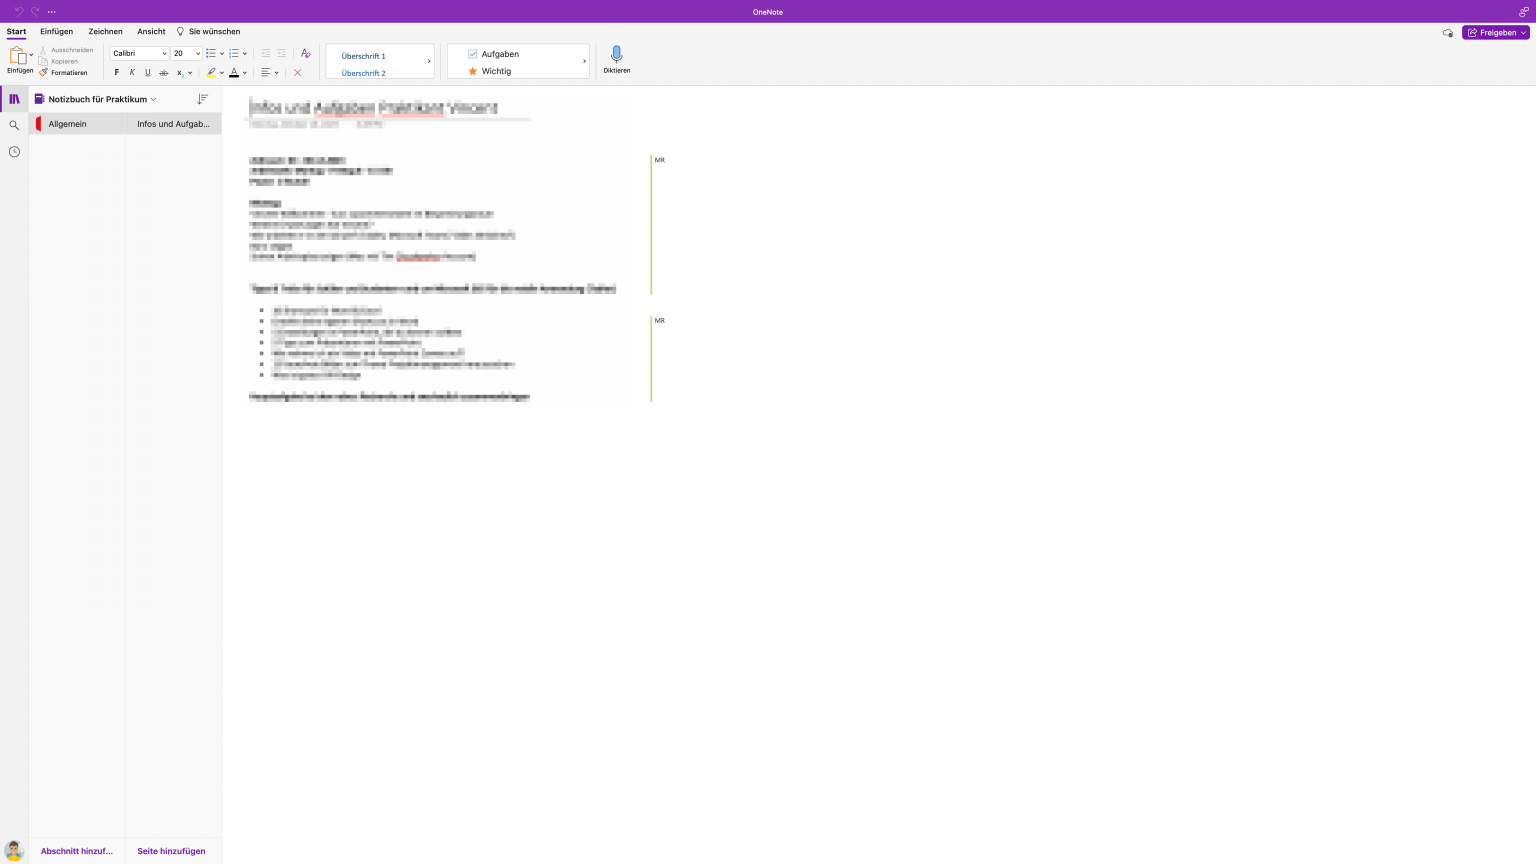
Task: Click the sort pages icon above the page list
Action: tap(202, 98)
